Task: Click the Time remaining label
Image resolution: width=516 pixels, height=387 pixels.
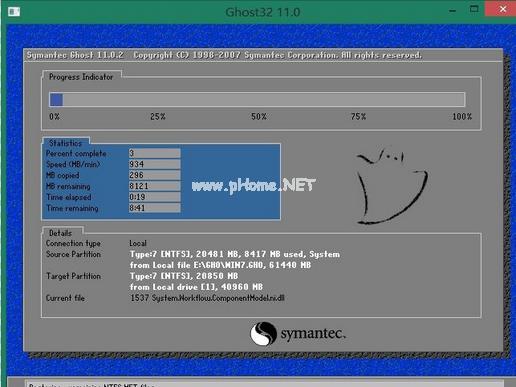Action: tap(72, 208)
